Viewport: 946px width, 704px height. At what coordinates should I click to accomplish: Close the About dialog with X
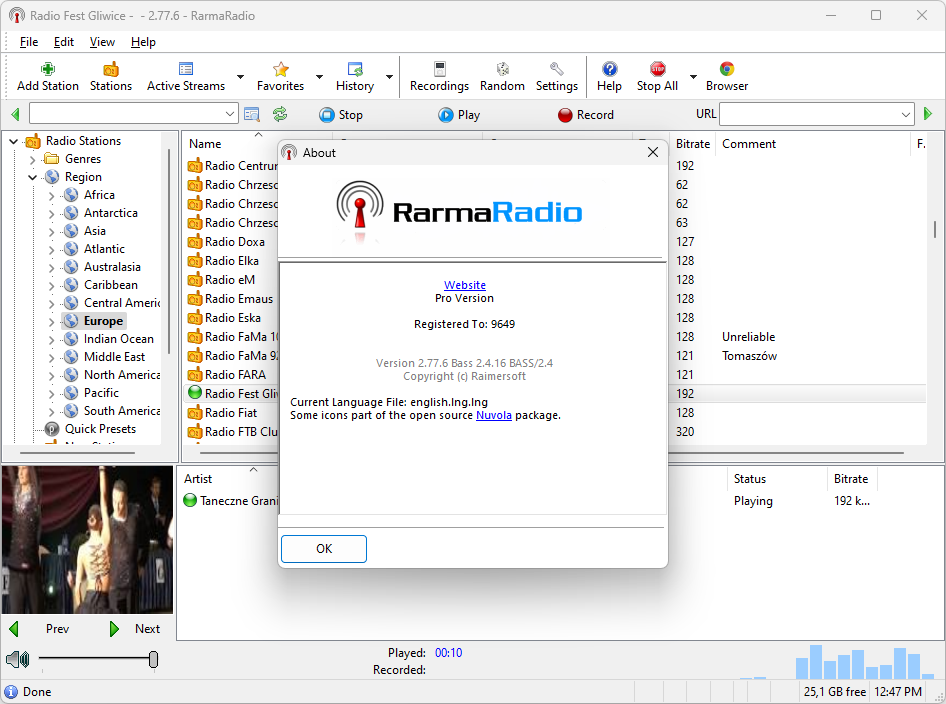click(x=652, y=152)
